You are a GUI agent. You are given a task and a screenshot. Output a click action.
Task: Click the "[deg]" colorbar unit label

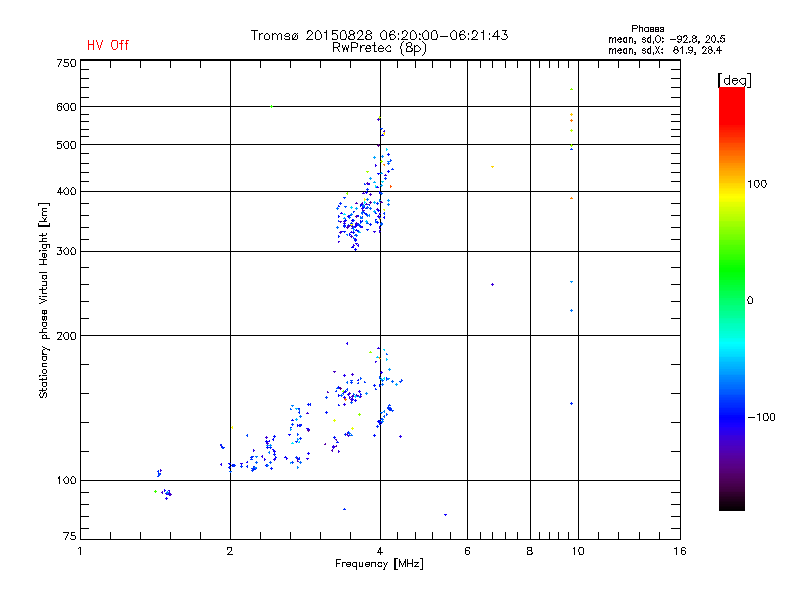coord(734,80)
